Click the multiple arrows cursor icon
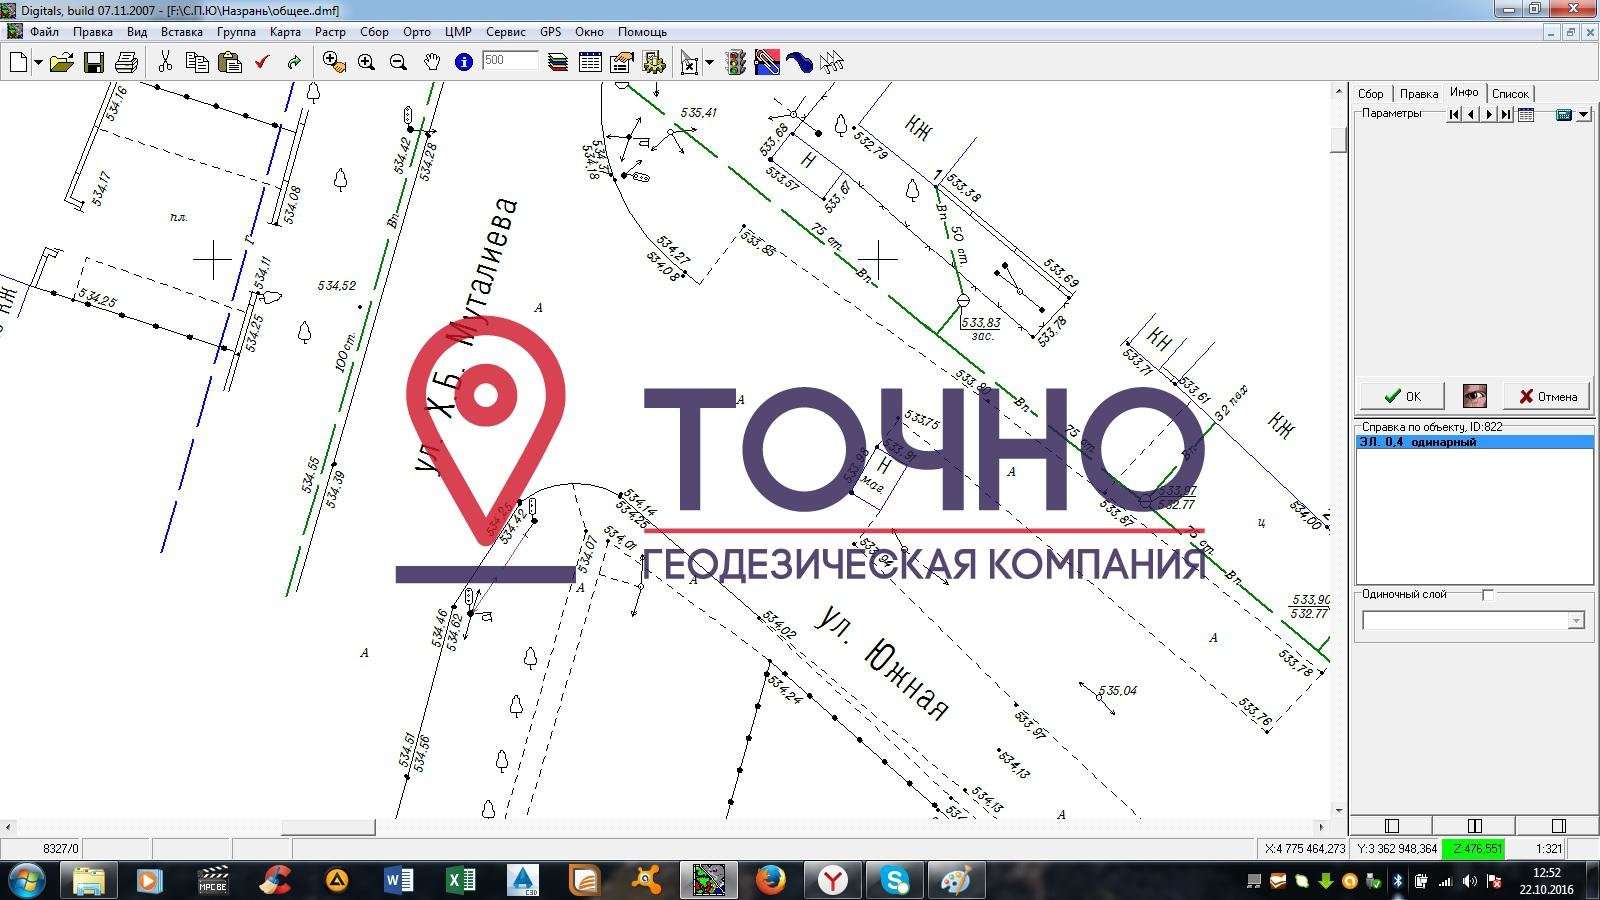Image resolution: width=1600 pixels, height=900 pixels. coord(831,62)
